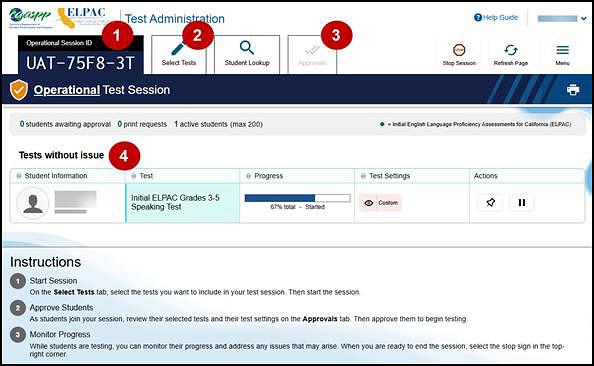Click 0 print requests
This screenshot has width=594, height=366.
[142, 124]
